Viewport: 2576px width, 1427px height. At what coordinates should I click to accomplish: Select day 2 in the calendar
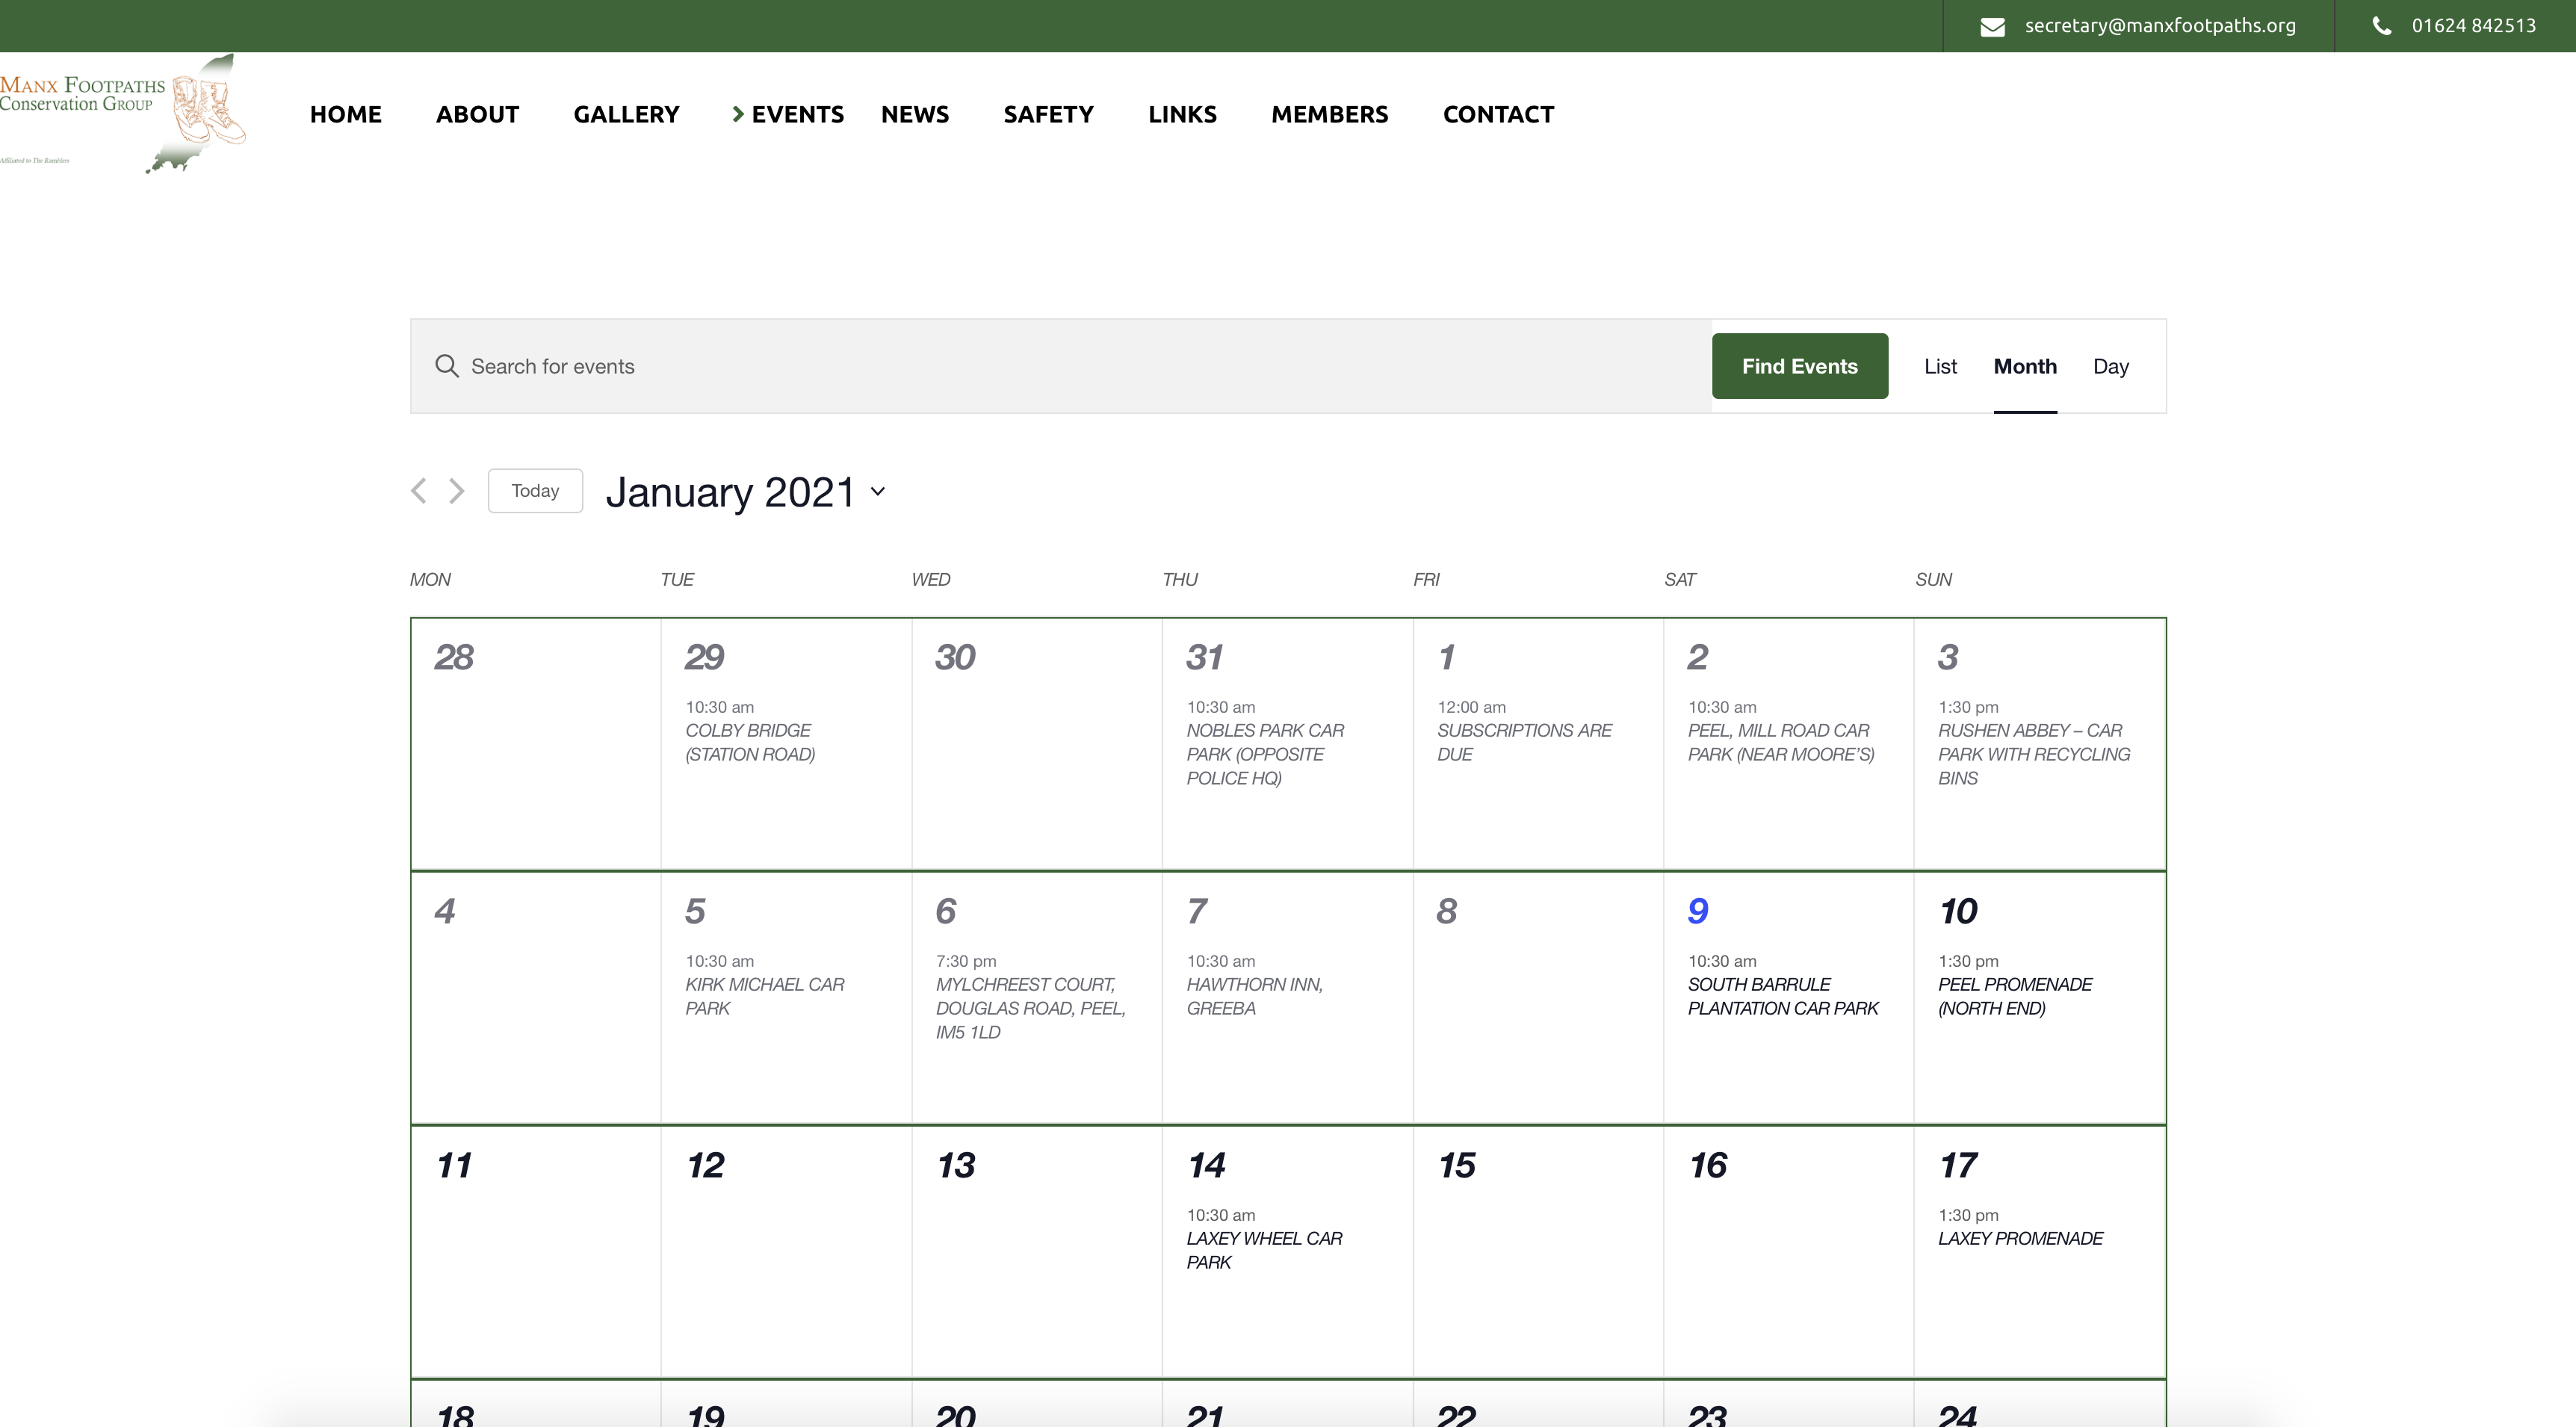pos(1698,657)
